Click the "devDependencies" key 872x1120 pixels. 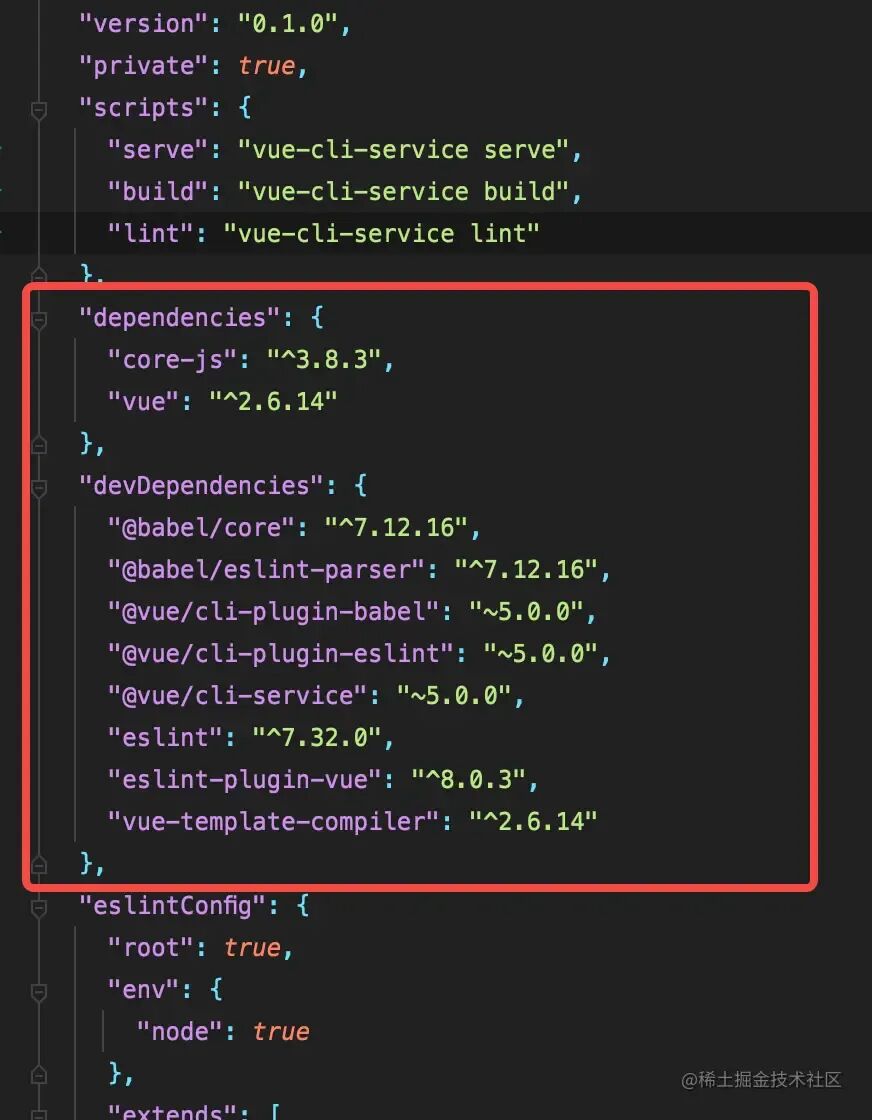tap(201, 486)
